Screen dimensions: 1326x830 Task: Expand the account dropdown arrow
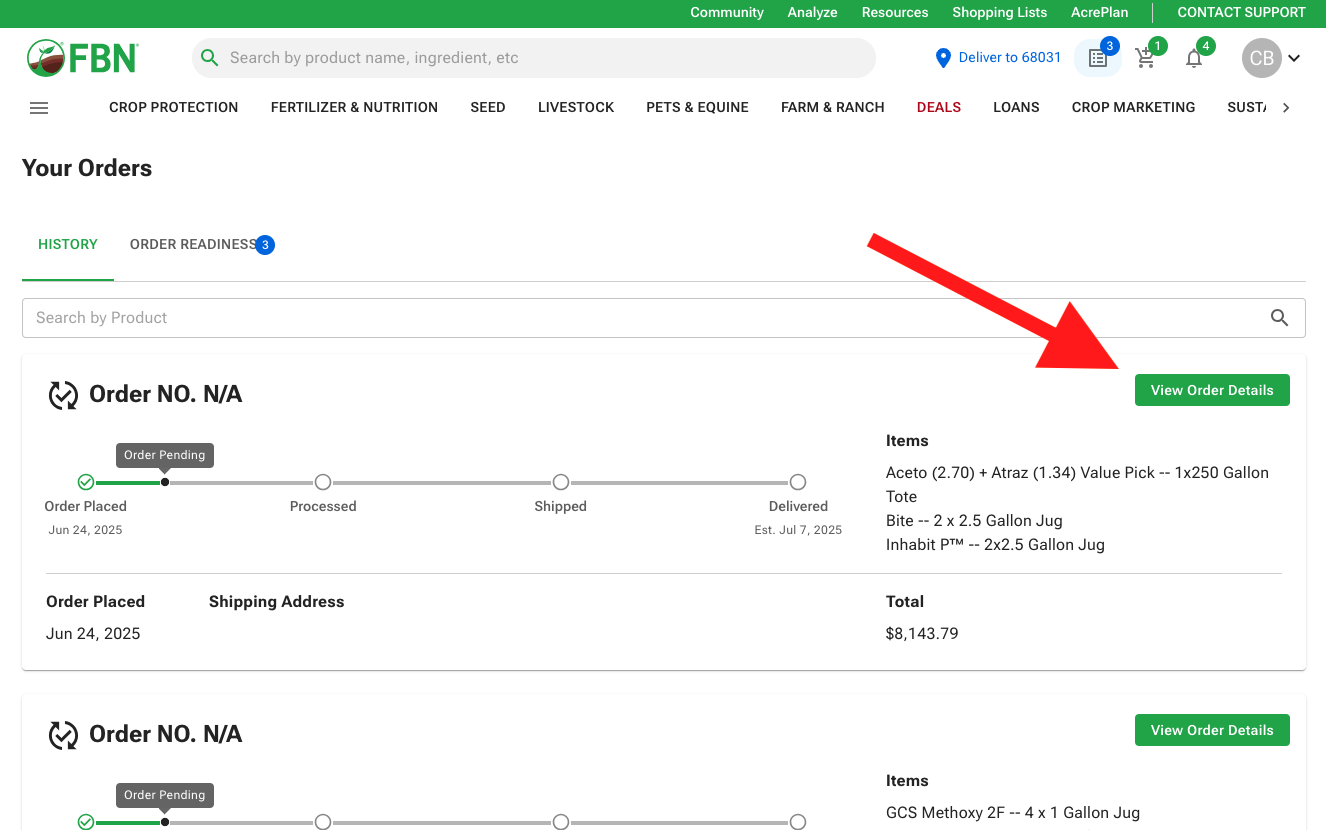pyautogui.click(x=1294, y=58)
